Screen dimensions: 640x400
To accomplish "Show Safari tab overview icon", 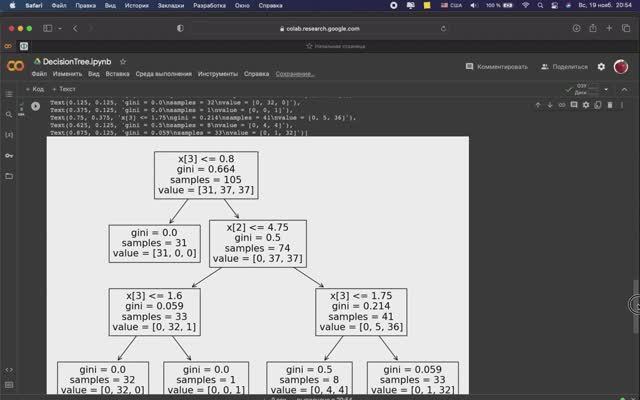I will (626, 28).
